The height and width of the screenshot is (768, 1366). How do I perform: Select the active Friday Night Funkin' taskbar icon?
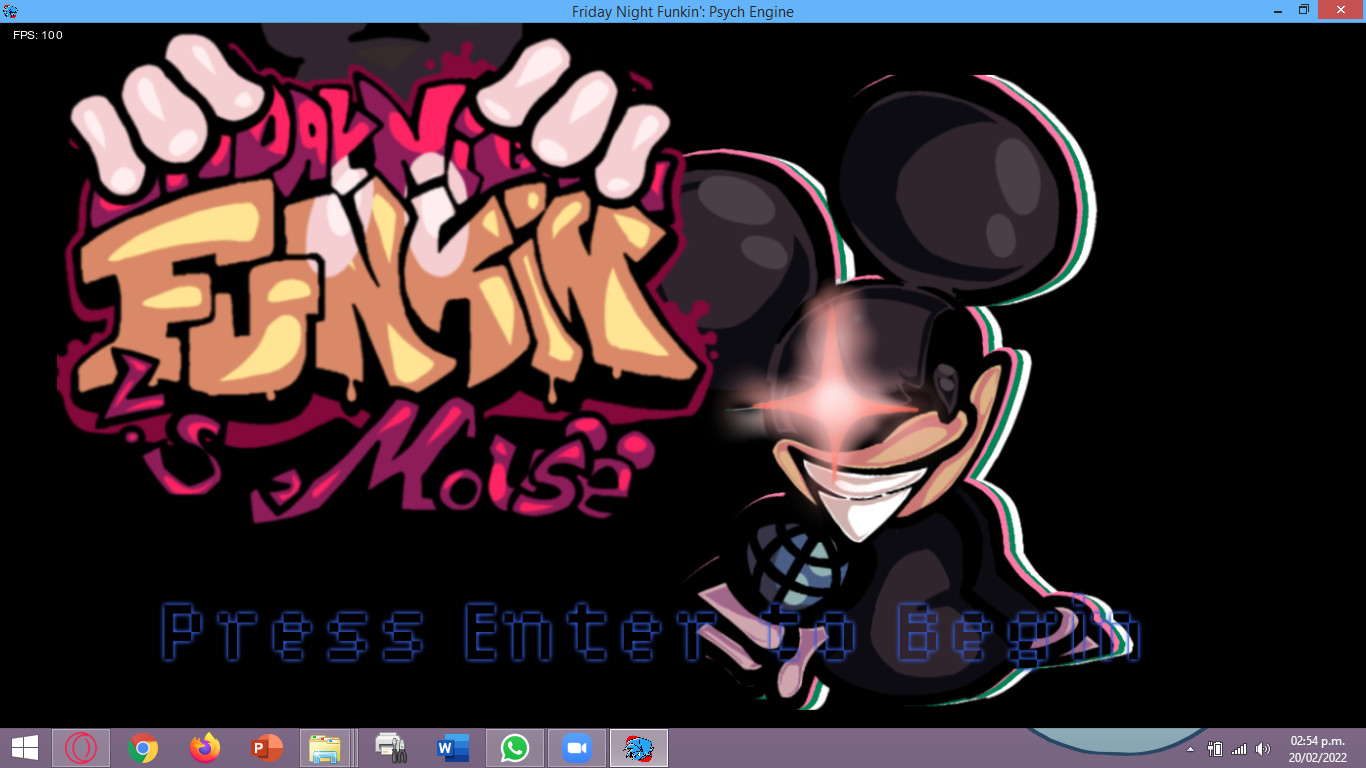(638, 747)
